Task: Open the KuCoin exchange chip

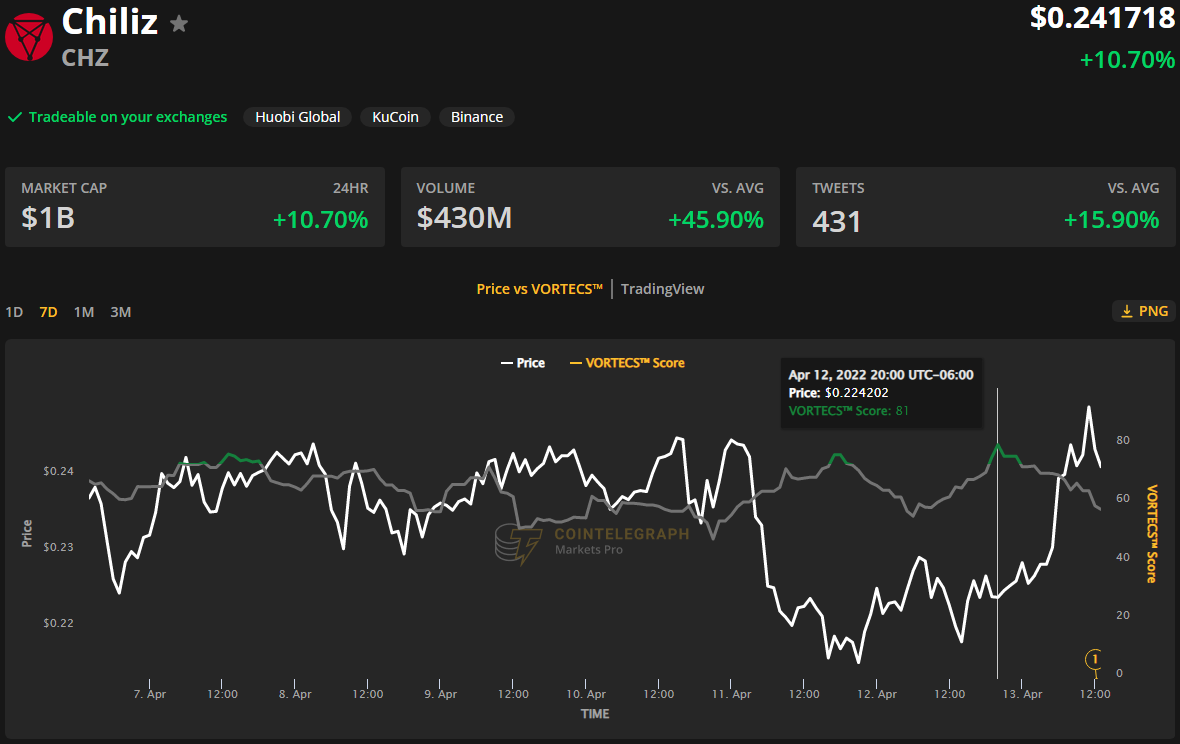Action: 395,117
